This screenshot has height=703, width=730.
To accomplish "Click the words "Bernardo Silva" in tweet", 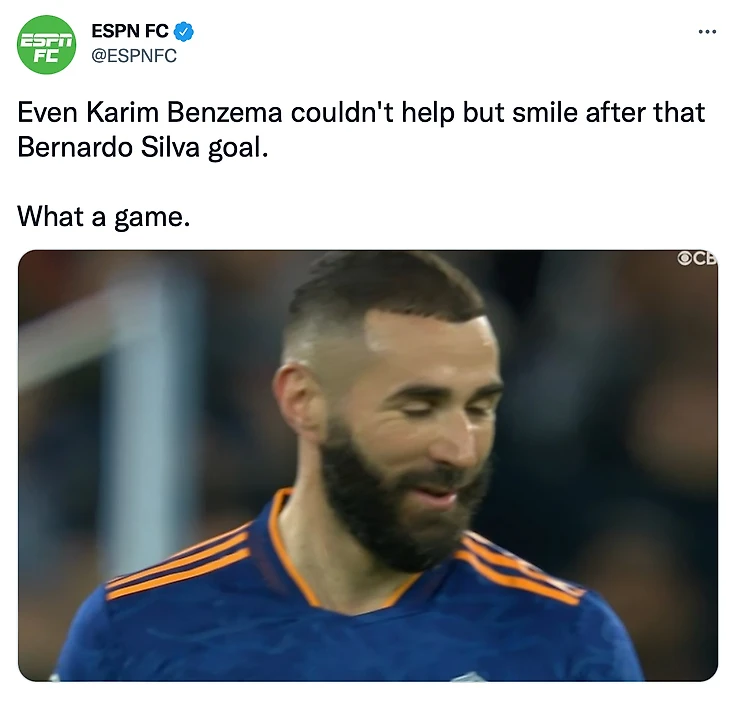I will [x=108, y=147].
